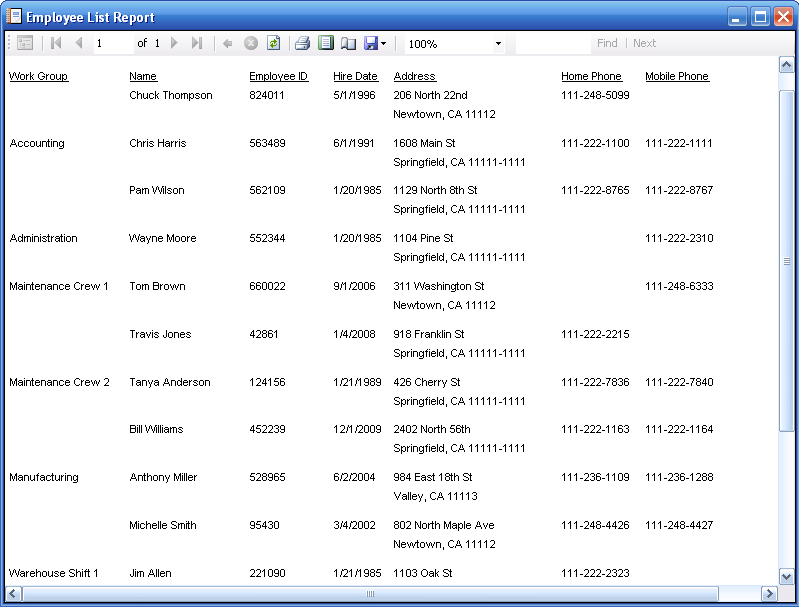Stop report rendering
This screenshot has height=607, width=799.
tap(250, 43)
